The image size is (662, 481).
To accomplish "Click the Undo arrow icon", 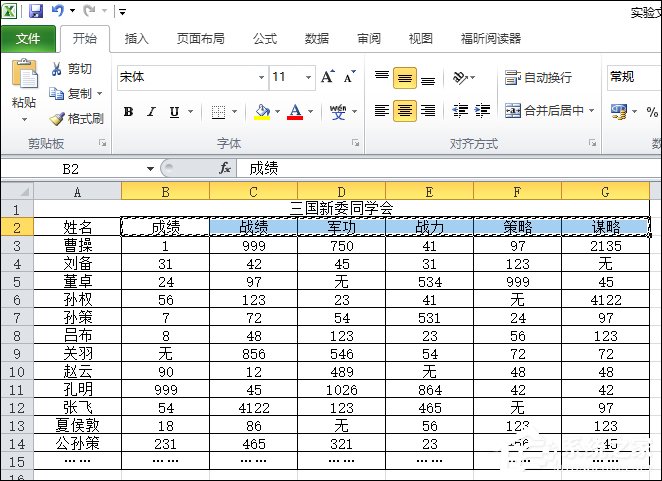I will point(58,12).
